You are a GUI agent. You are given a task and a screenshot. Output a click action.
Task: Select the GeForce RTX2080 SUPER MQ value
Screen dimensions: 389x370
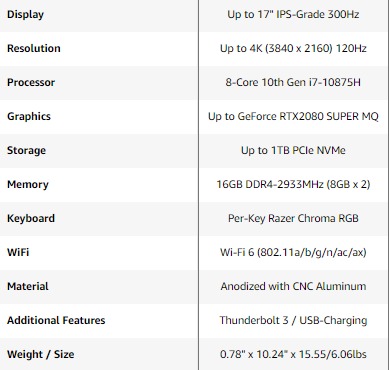point(293,116)
